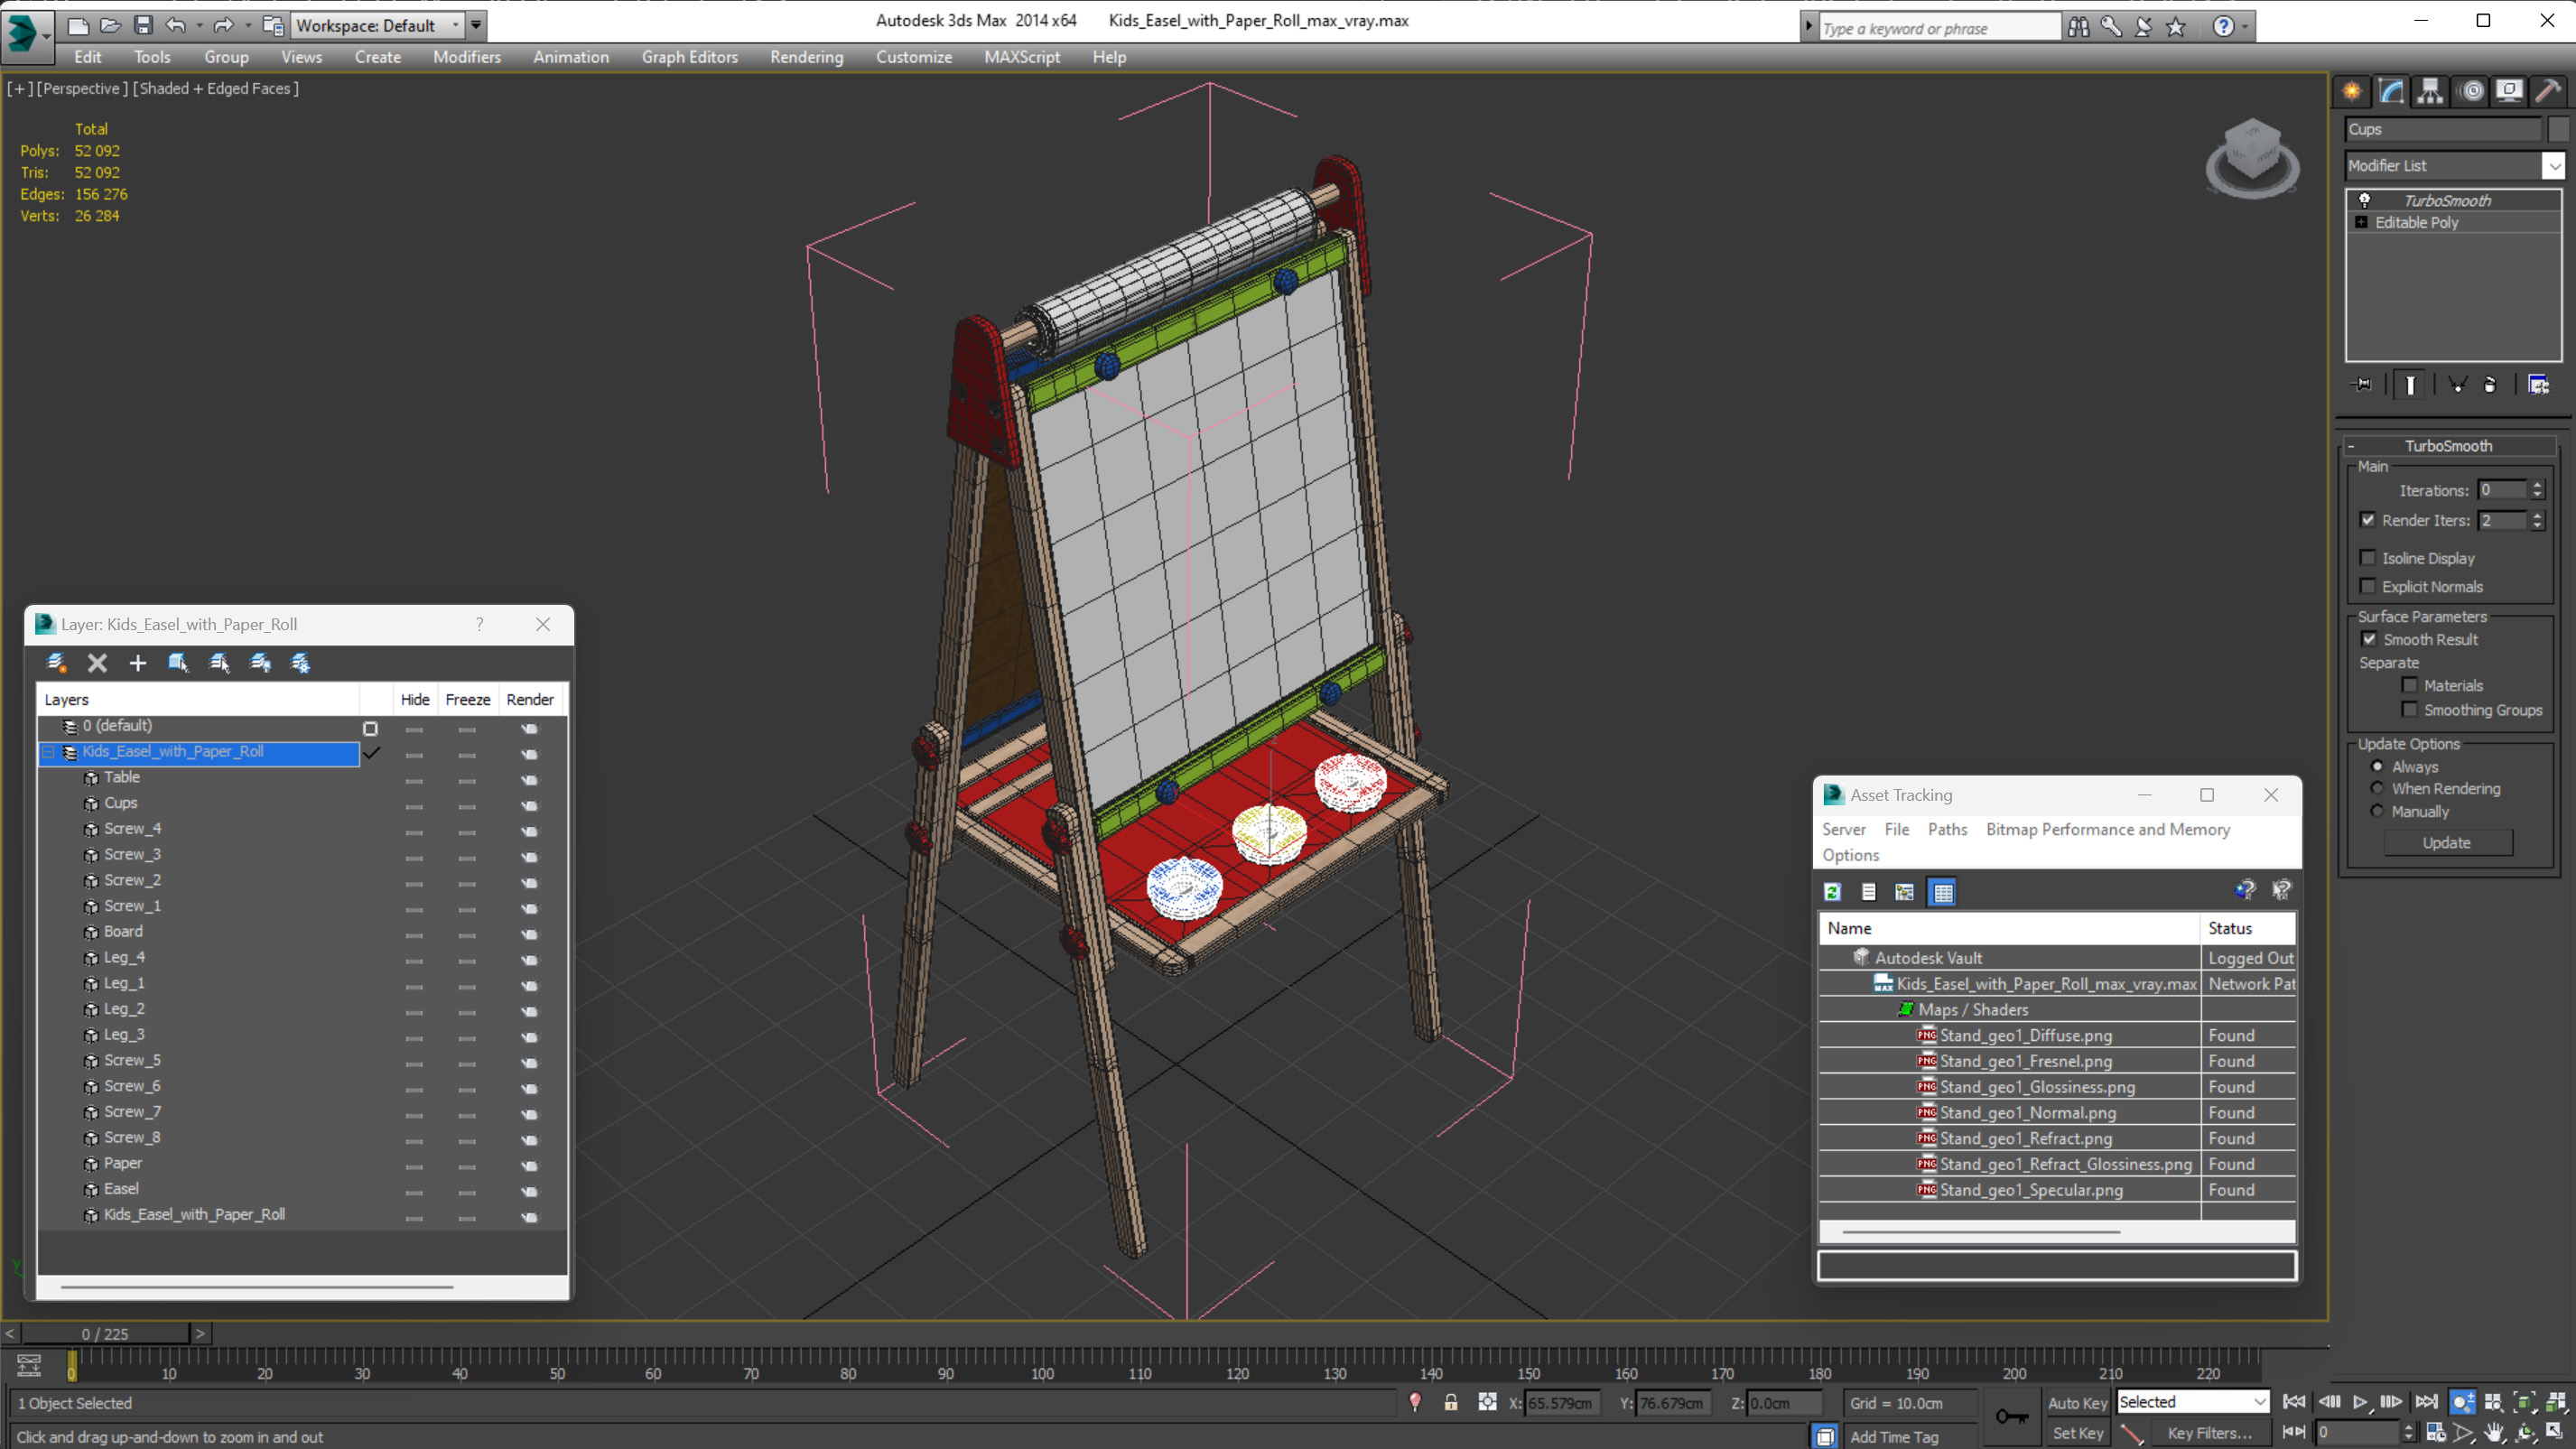Open the Utilities hammer panel tab
Image resolution: width=2576 pixels, height=1449 pixels.
coord(2548,92)
